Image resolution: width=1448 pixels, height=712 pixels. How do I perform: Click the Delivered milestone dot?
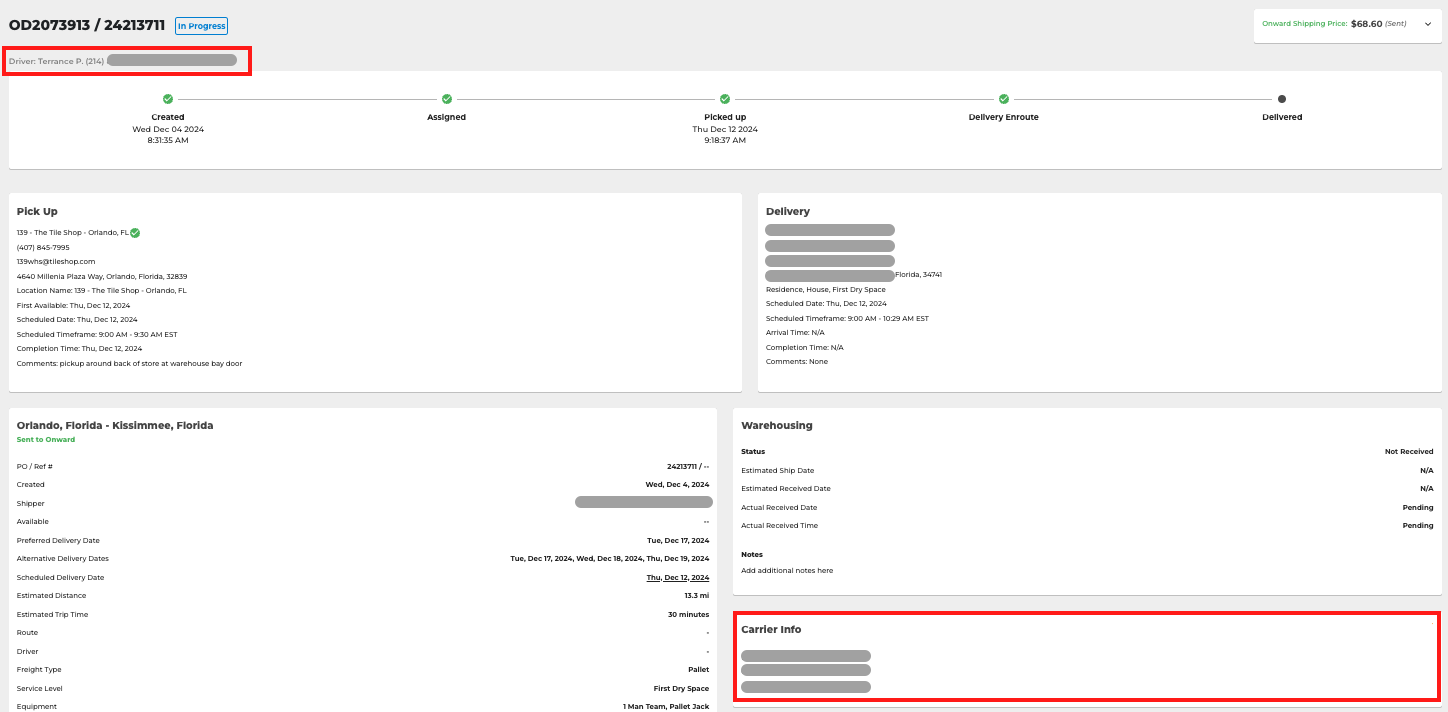[1282, 99]
